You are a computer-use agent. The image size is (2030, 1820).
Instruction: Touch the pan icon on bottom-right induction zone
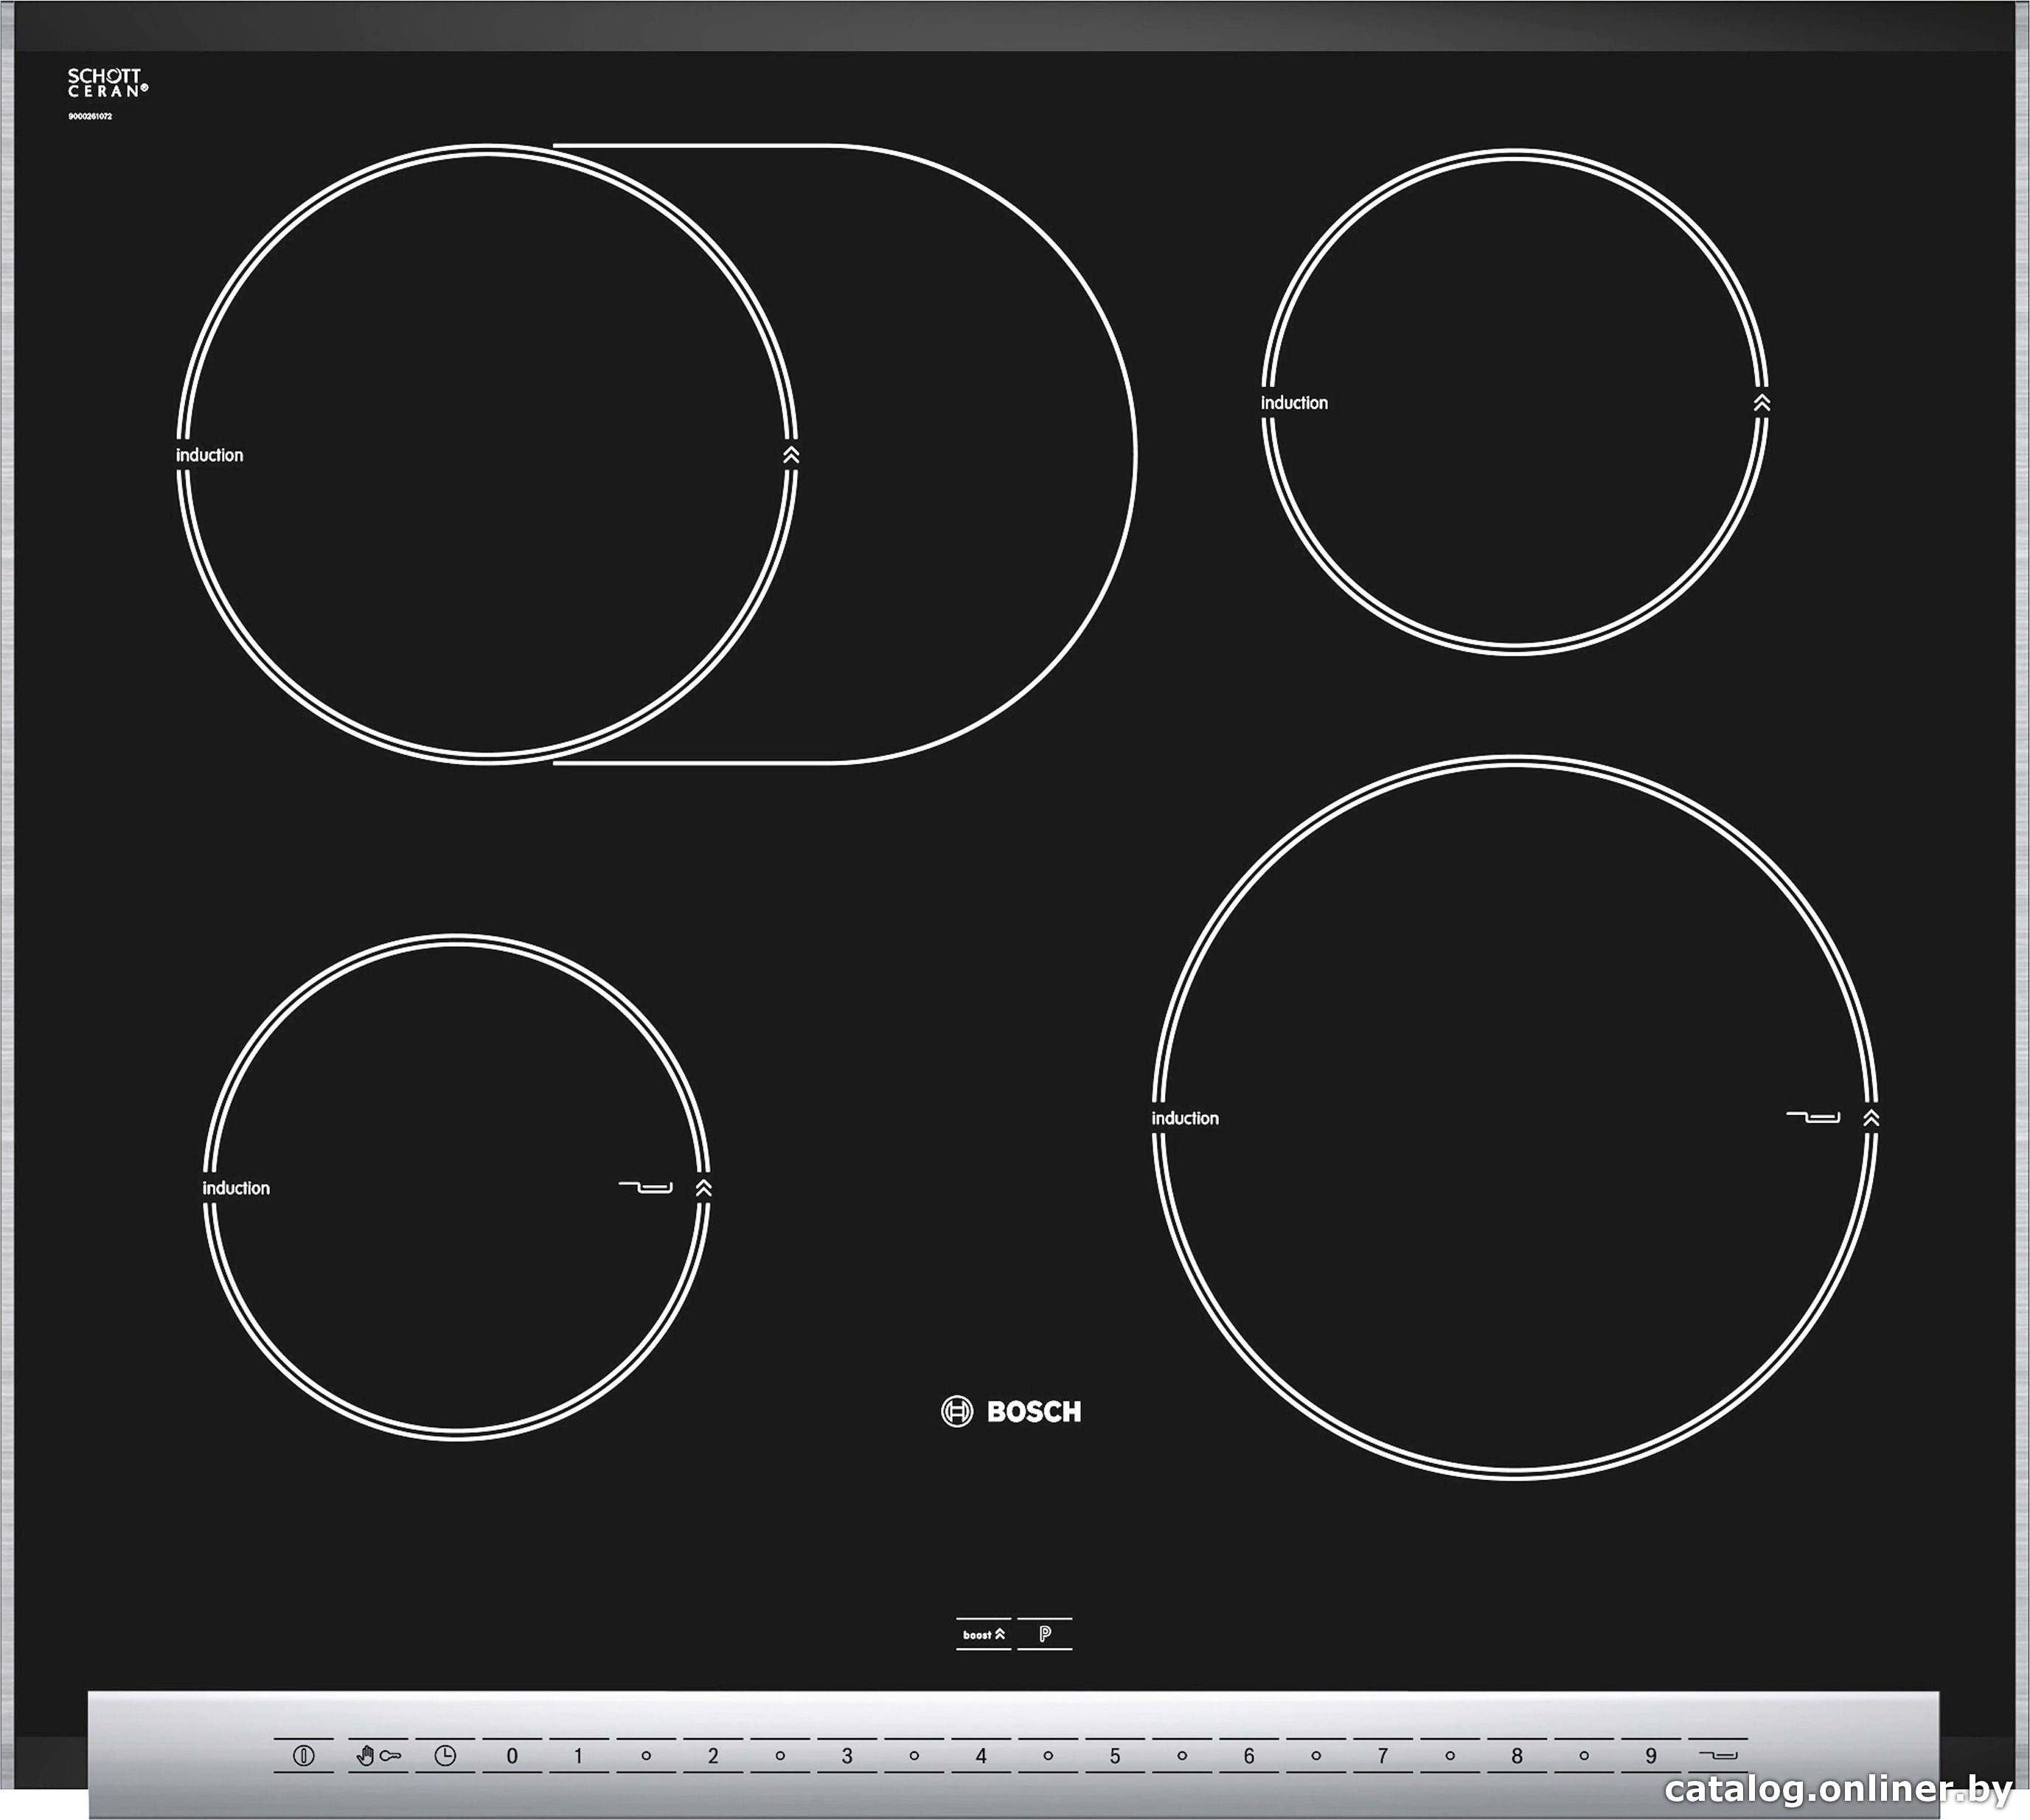[1814, 1117]
